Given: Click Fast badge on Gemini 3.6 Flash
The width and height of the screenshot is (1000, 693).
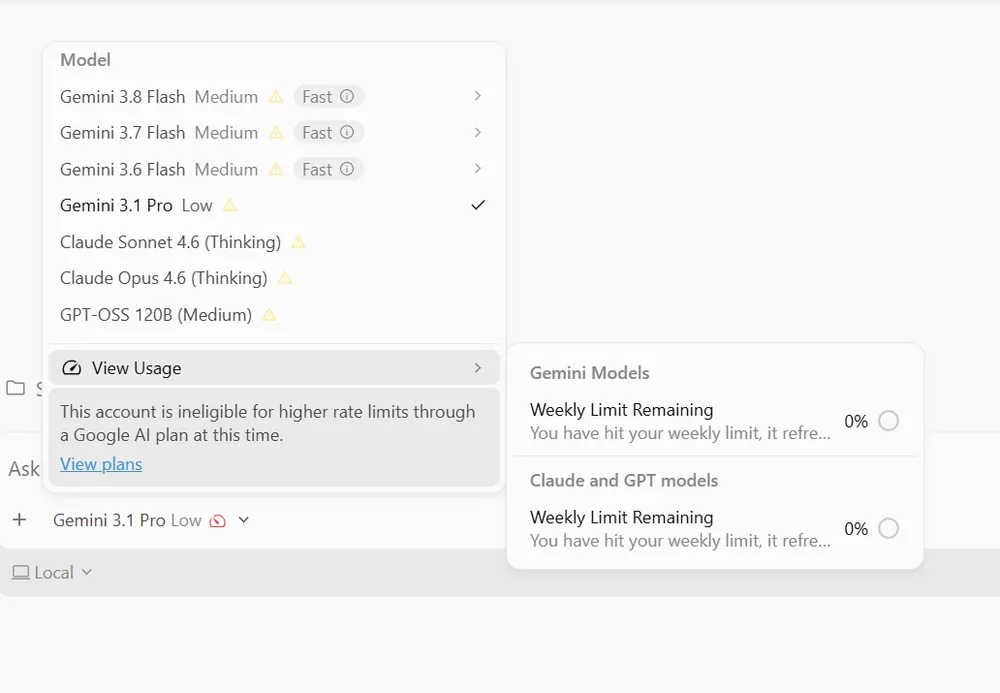Looking at the screenshot, I should click(x=328, y=169).
